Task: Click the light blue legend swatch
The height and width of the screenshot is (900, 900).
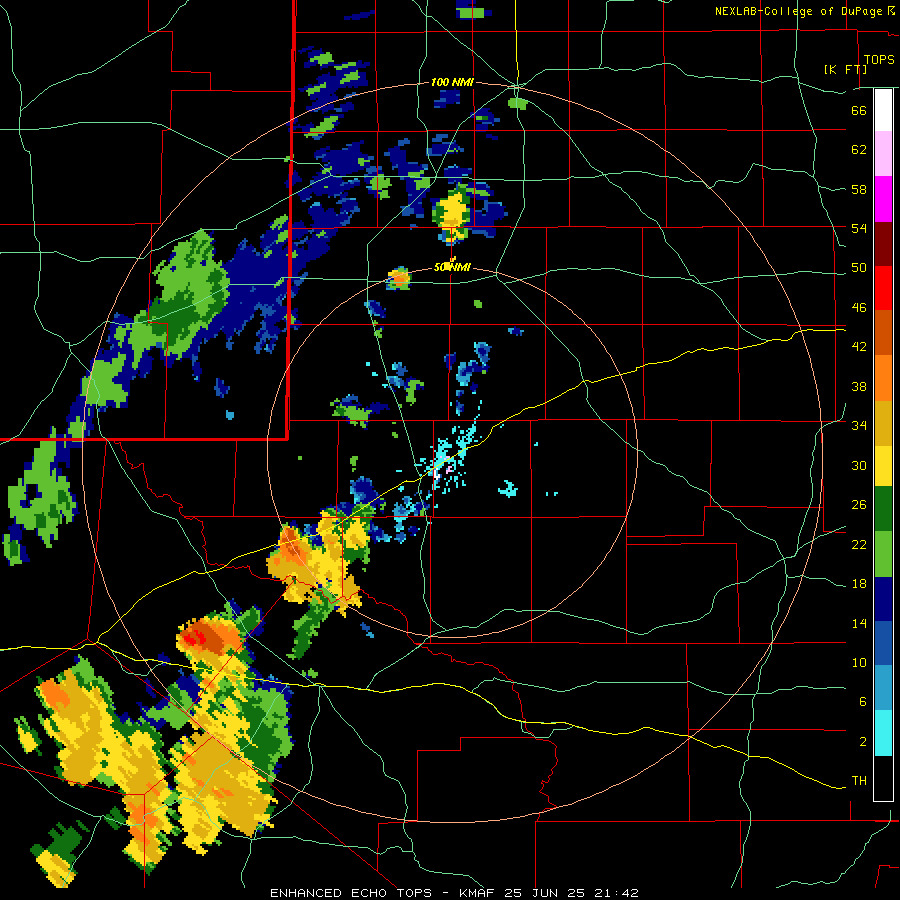Action: (x=883, y=688)
